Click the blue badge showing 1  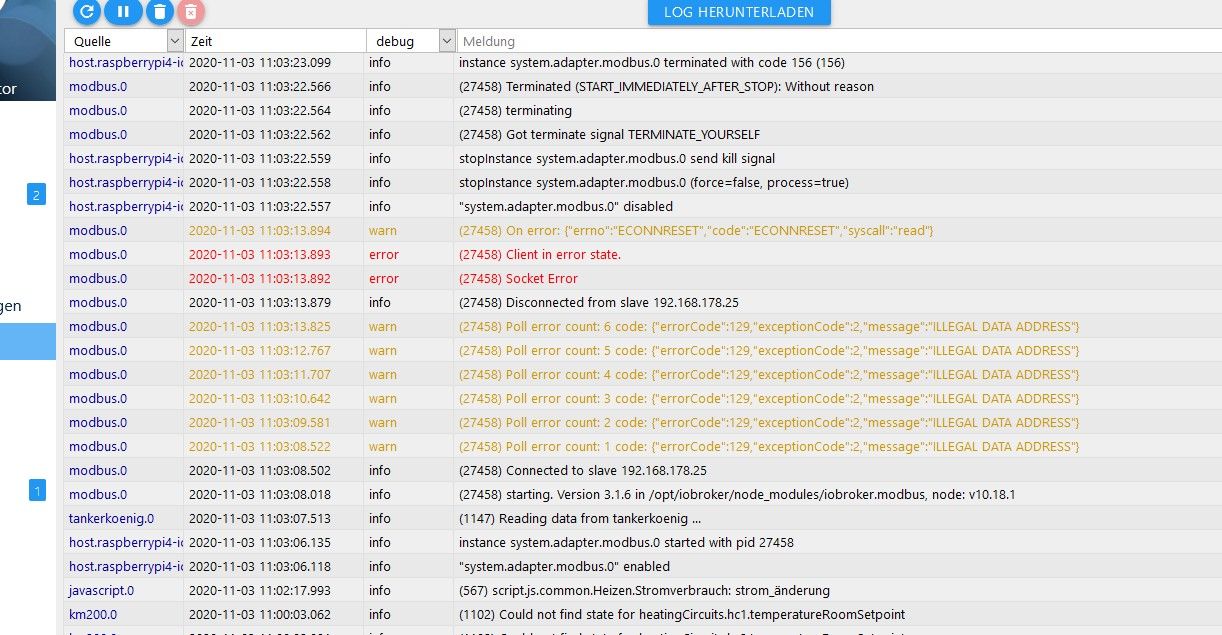(x=36, y=490)
